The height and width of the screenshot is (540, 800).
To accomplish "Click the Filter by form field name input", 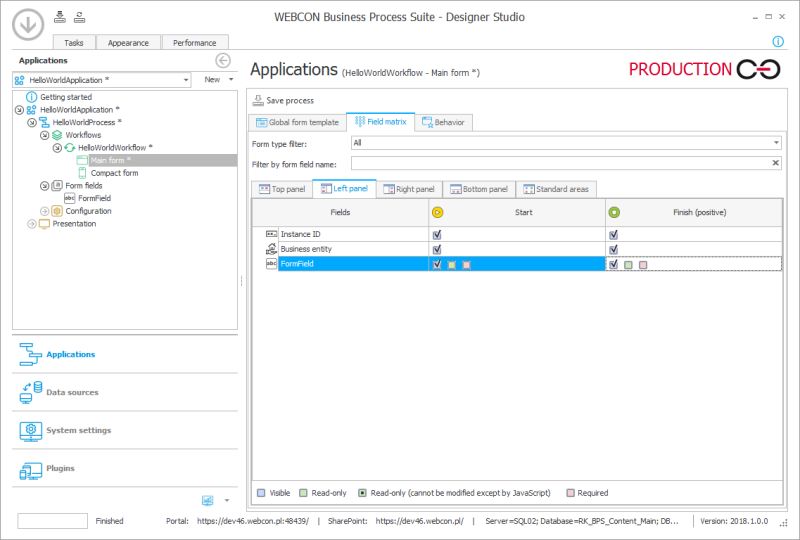I will click(x=560, y=163).
